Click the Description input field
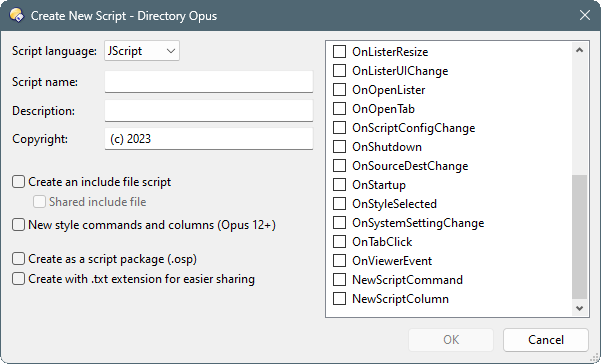601x364 pixels. pyautogui.click(x=209, y=111)
